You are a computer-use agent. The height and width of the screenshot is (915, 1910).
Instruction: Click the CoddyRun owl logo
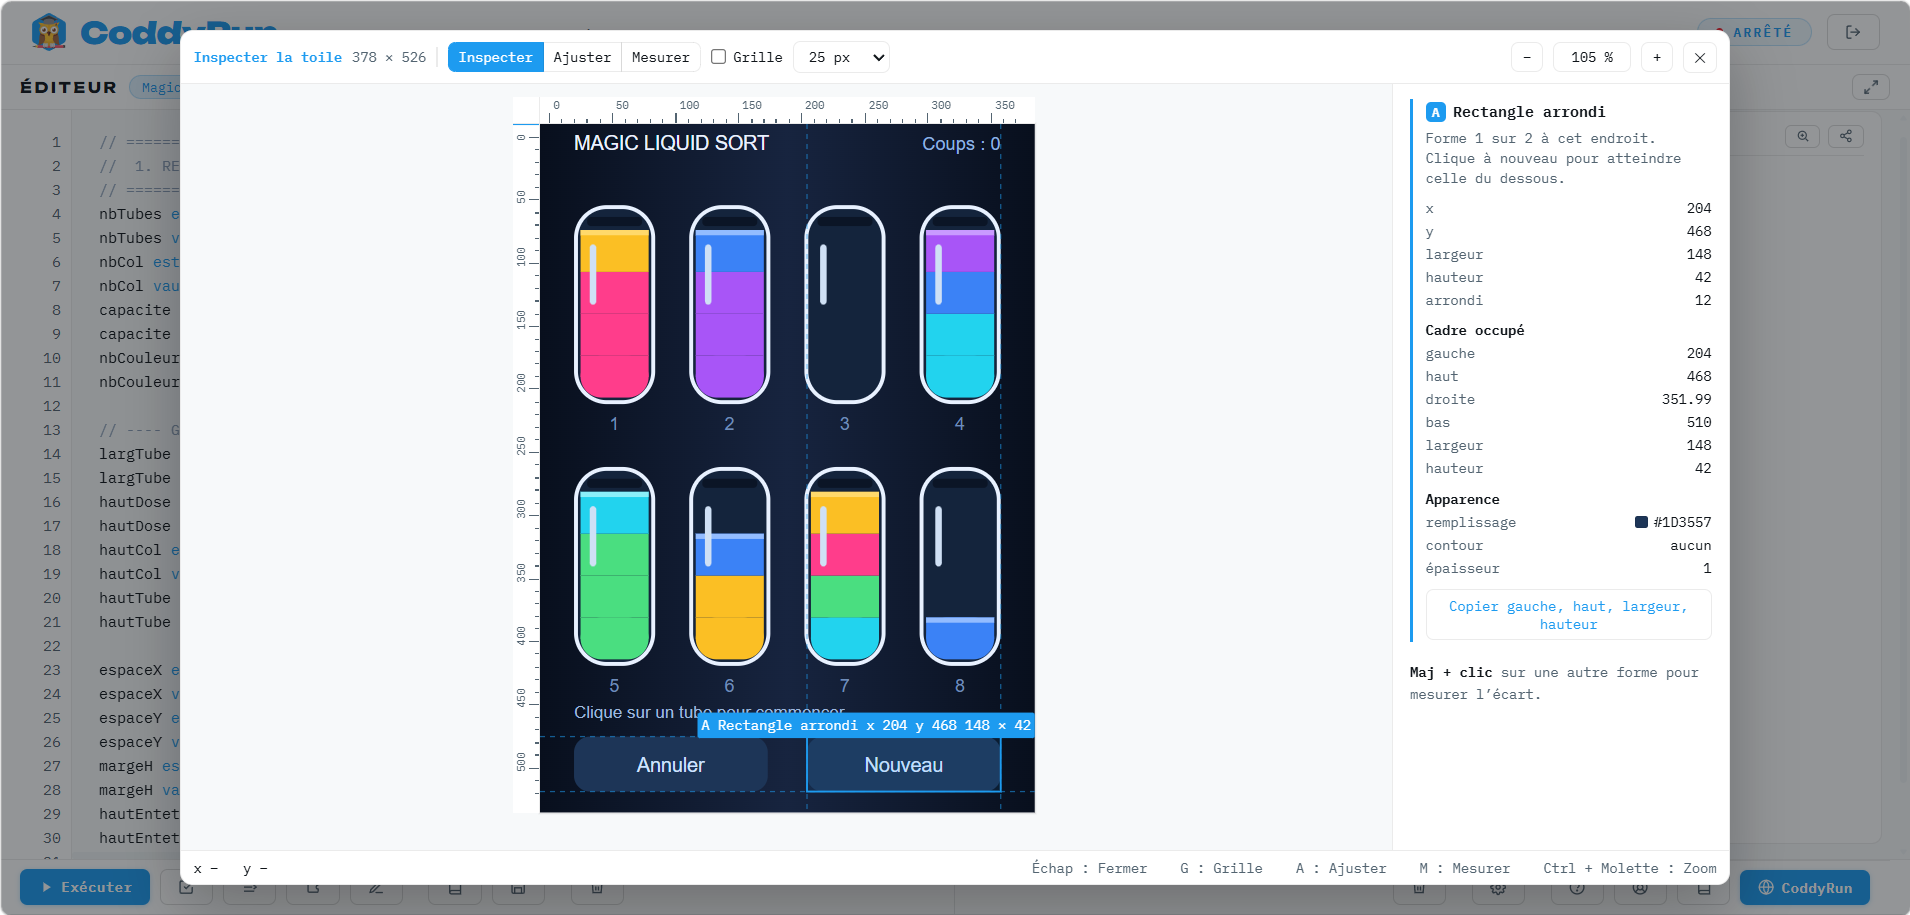click(48, 32)
